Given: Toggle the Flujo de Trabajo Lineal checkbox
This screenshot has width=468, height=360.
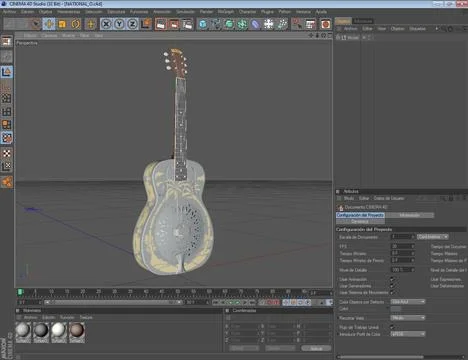Looking at the screenshot, I should 392,327.
